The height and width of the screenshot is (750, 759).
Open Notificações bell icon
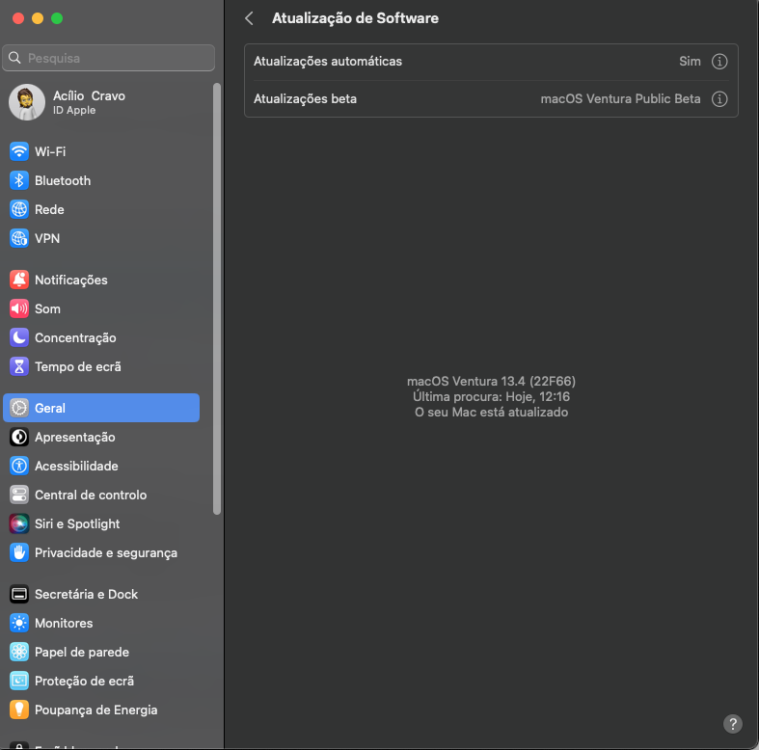point(19,280)
